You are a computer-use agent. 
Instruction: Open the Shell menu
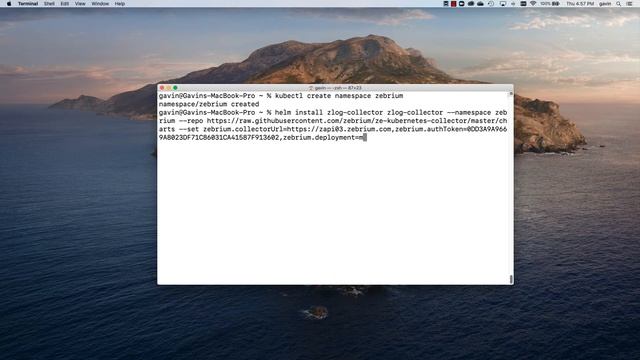pyautogui.click(x=49, y=4)
